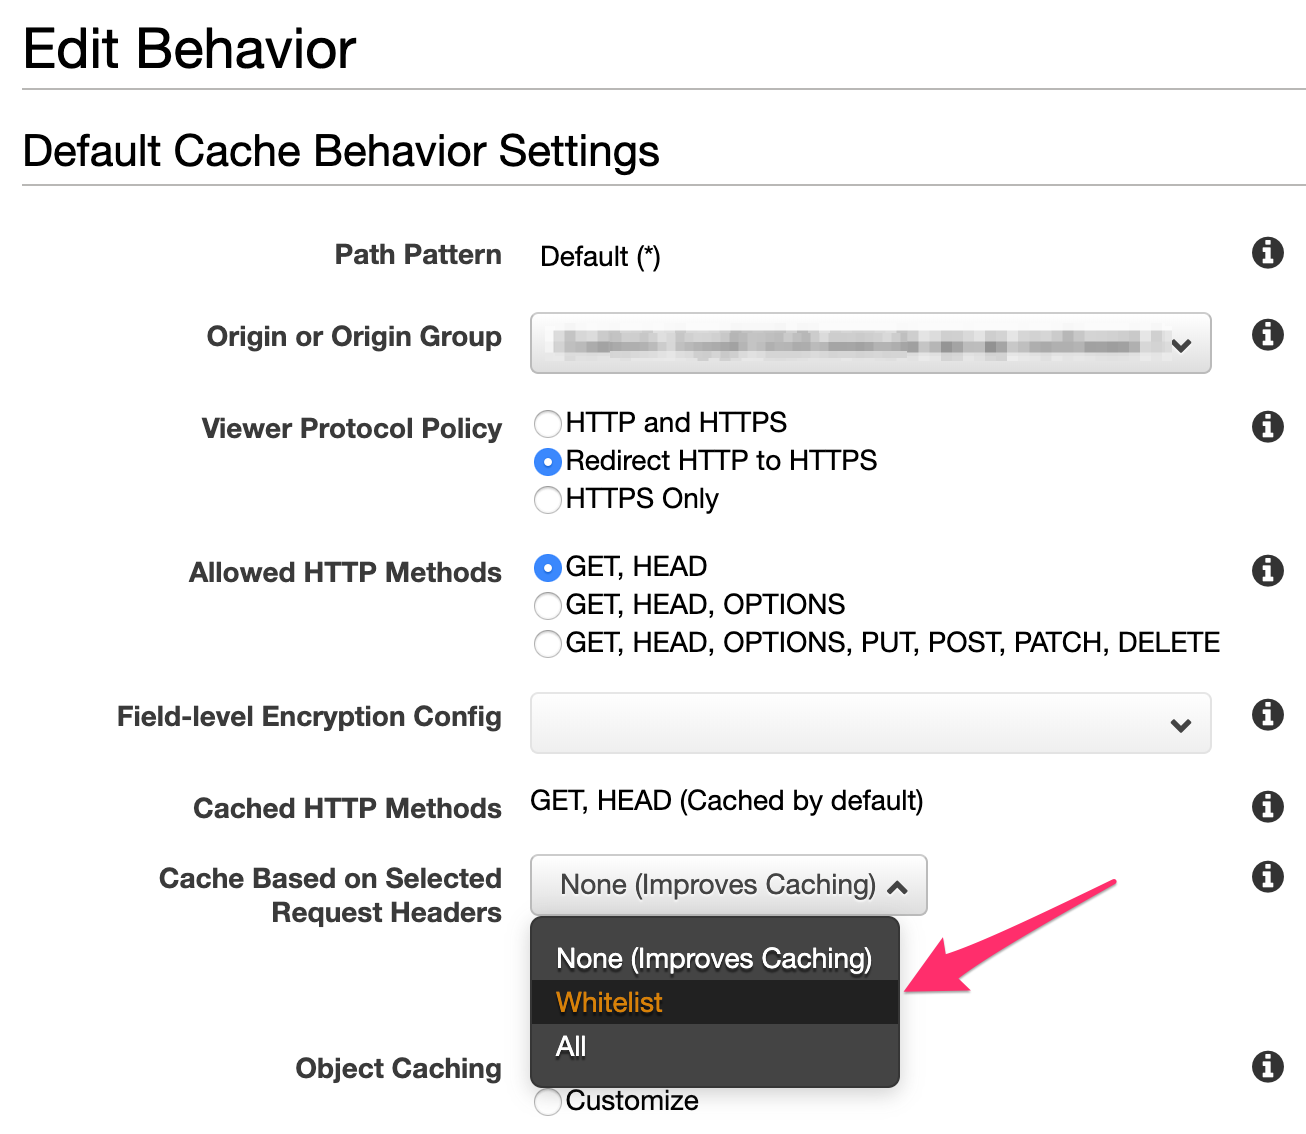
Task: Open the Field-level Encryption Config info icon
Action: point(1267,715)
